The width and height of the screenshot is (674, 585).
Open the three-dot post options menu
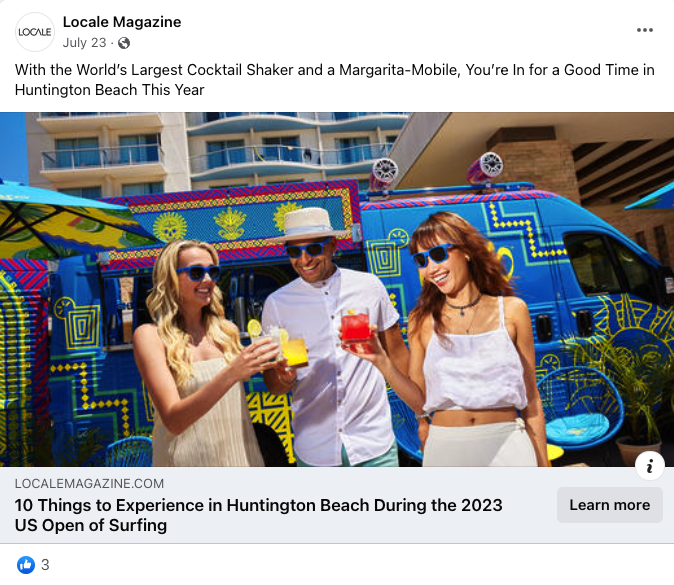pos(645,30)
